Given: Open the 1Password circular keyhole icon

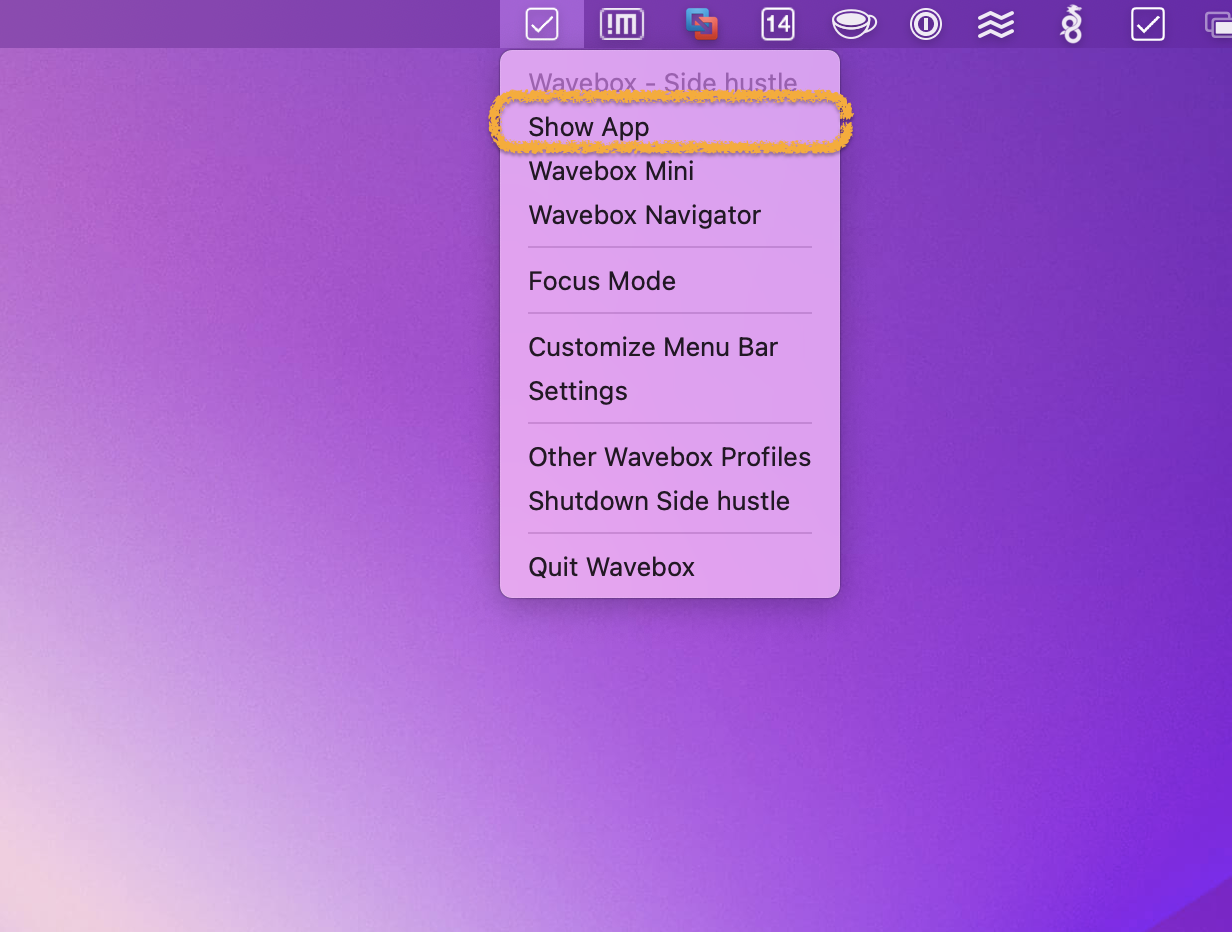Looking at the screenshot, I should pos(926,24).
